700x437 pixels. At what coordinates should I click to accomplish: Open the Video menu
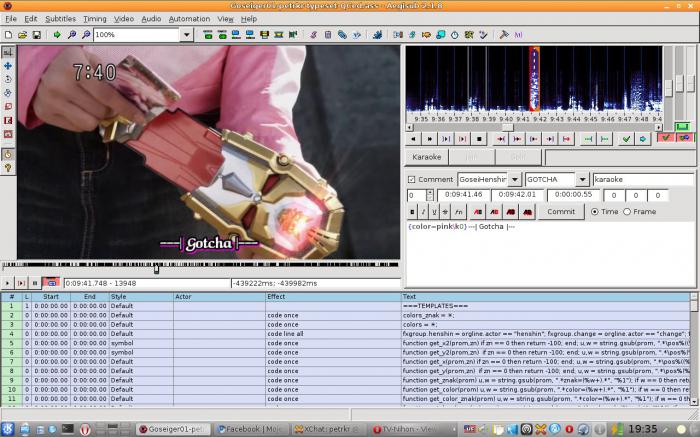tap(124, 19)
